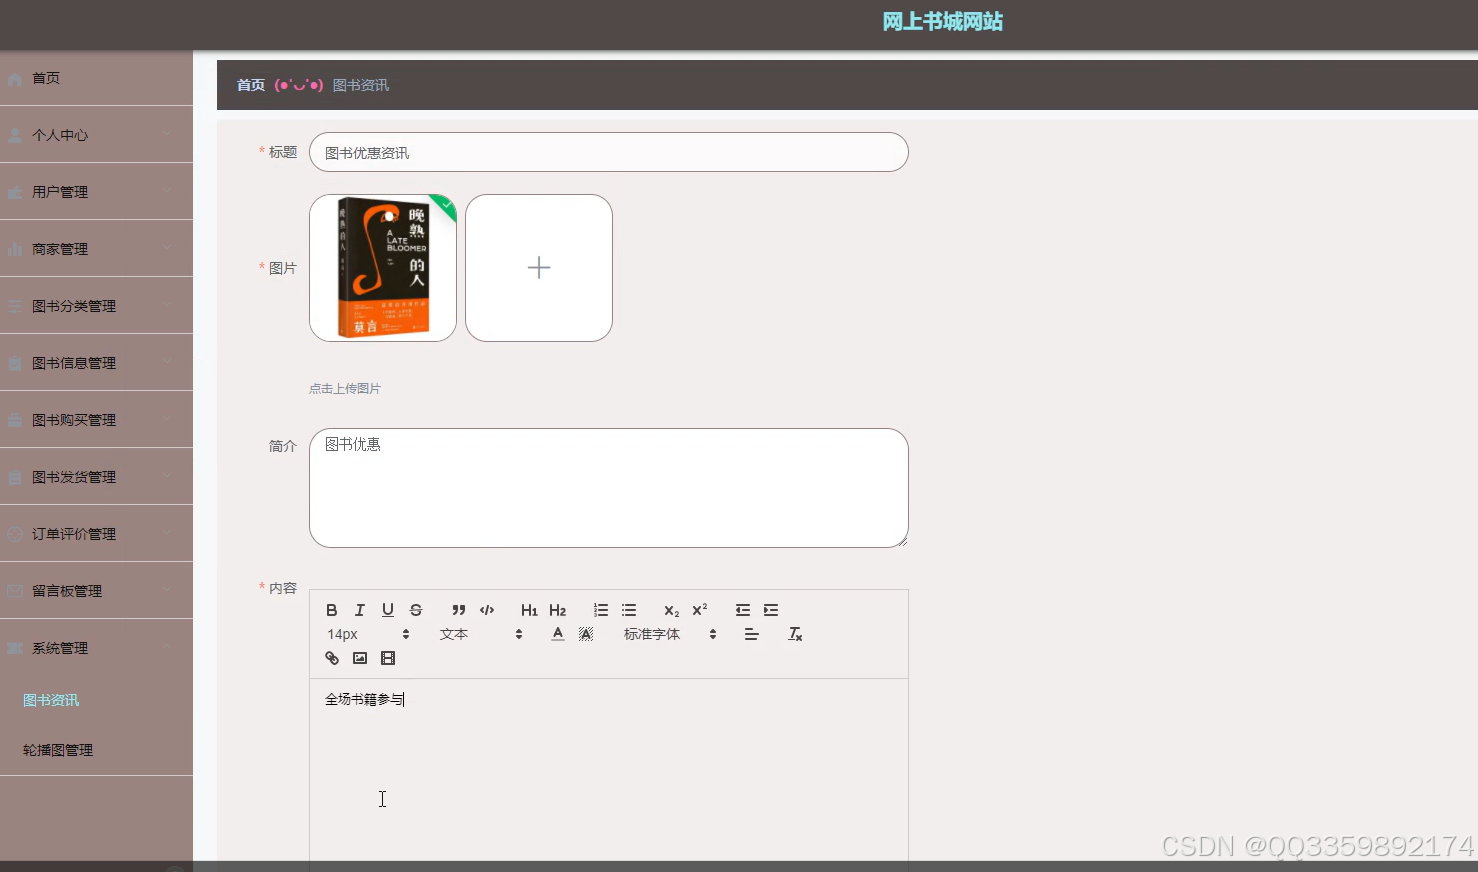Apply Heading 1 style

529,610
